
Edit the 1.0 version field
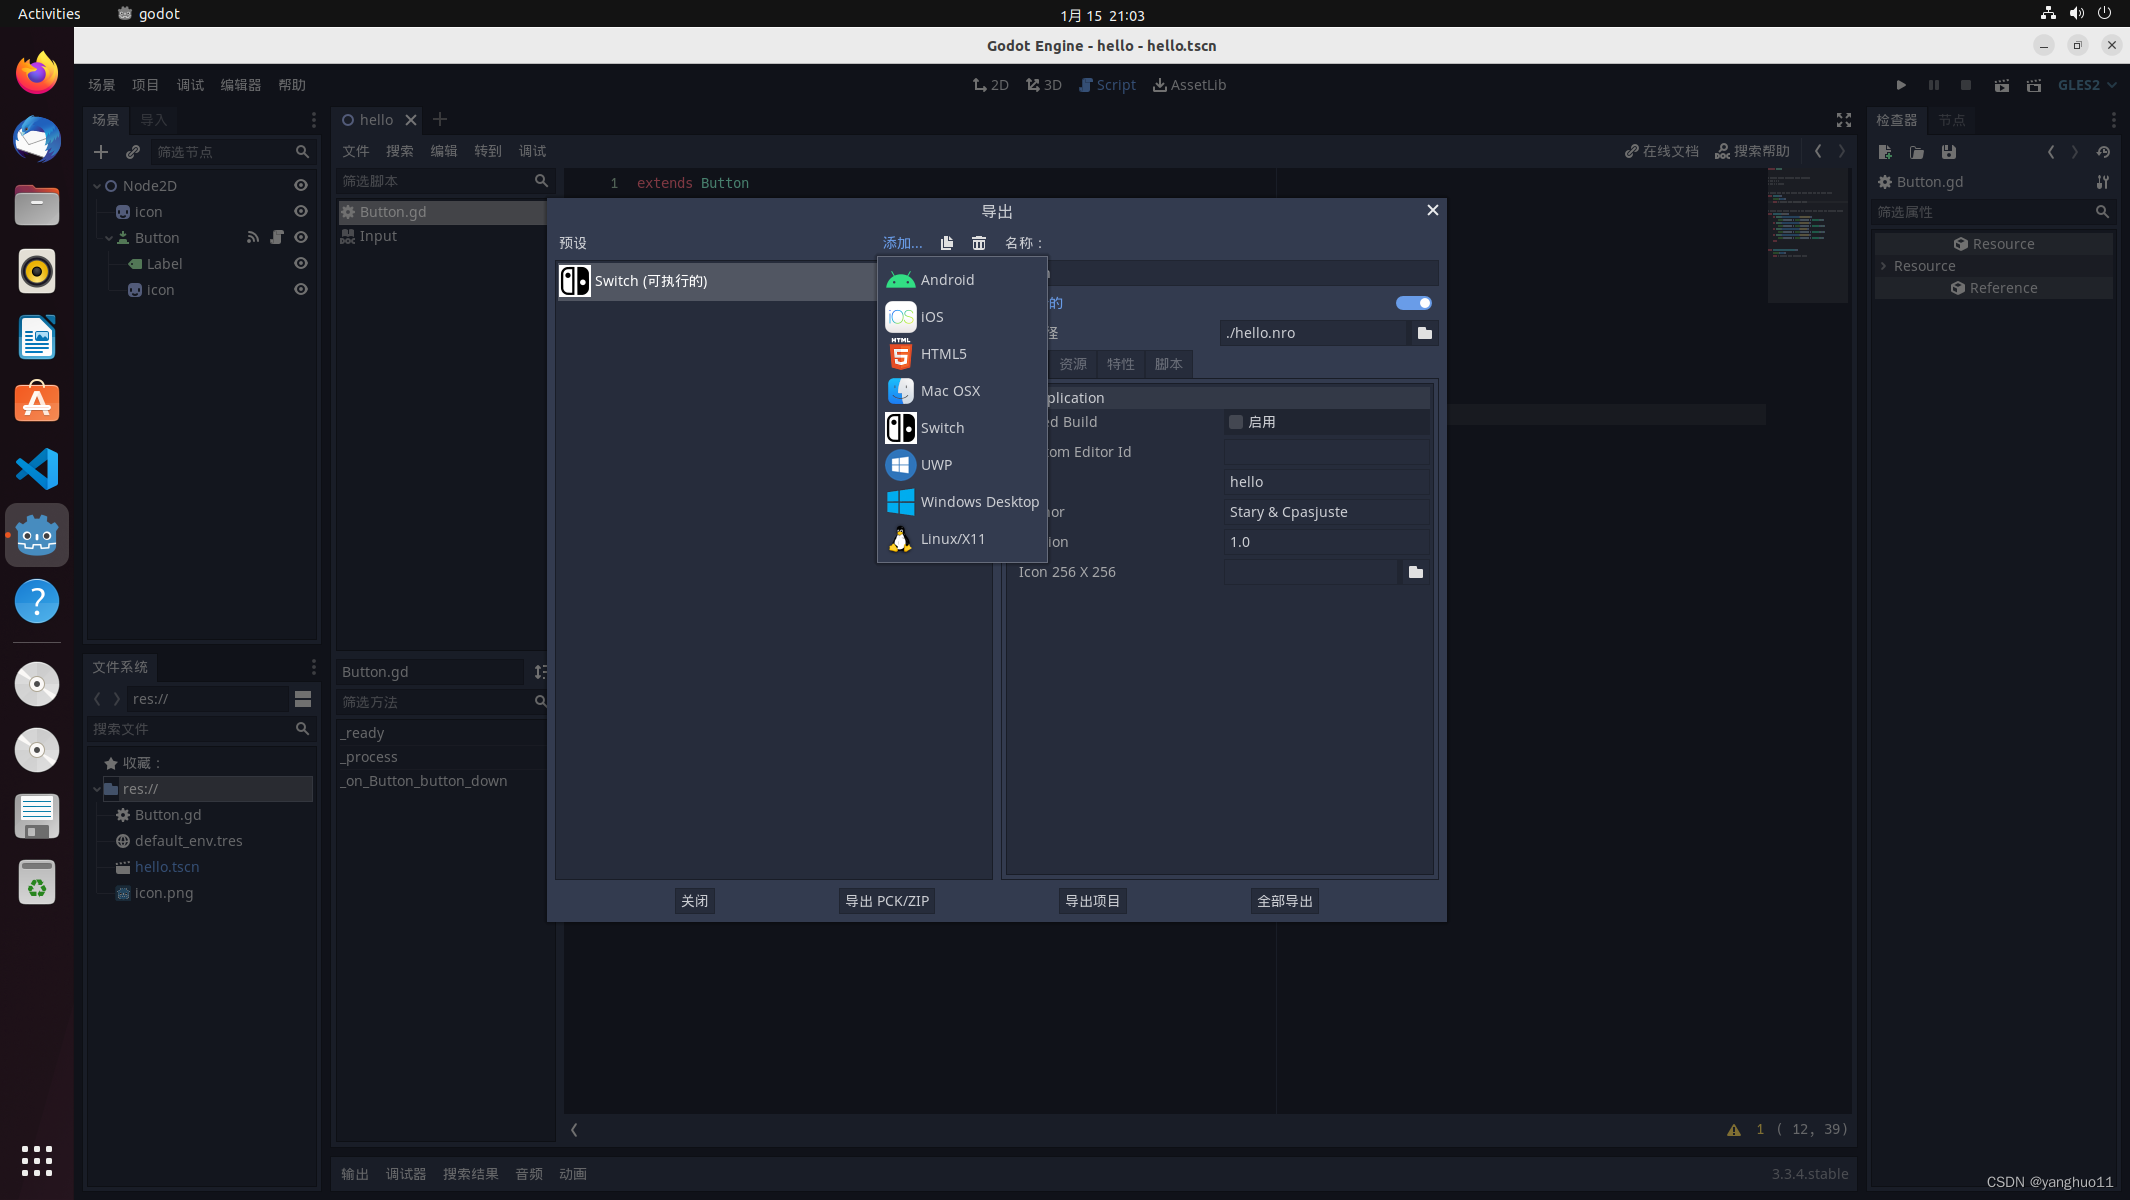coord(1327,542)
